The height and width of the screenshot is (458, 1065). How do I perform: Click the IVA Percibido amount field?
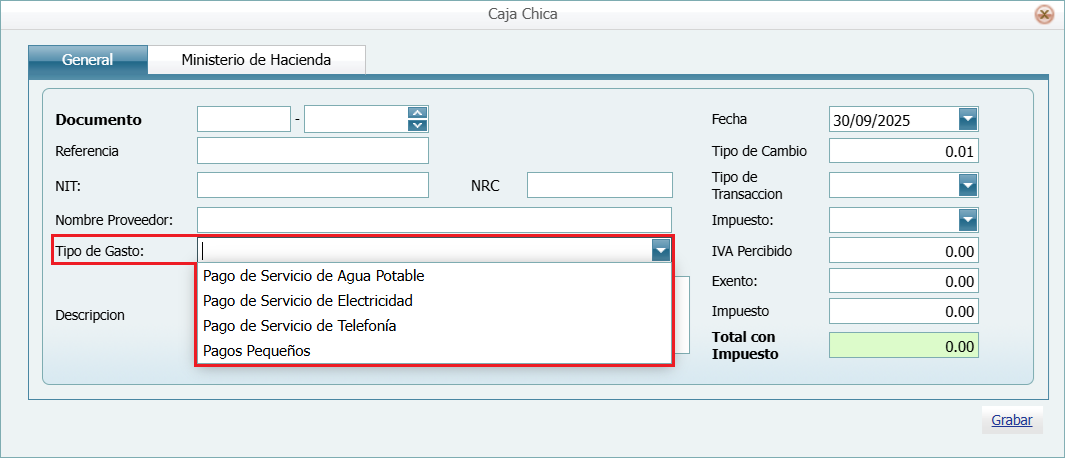tap(903, 251)
